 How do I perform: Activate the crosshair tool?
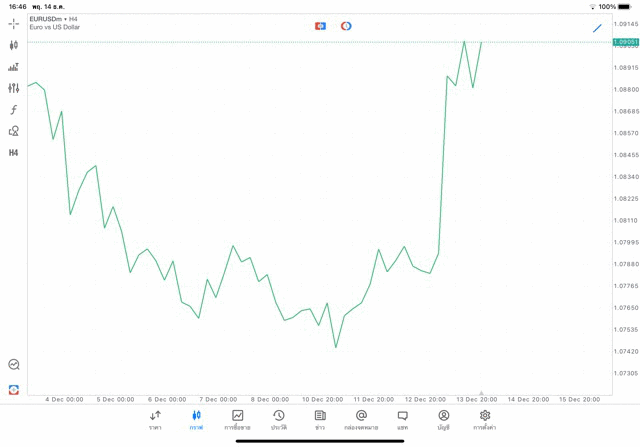click(14, 23)
